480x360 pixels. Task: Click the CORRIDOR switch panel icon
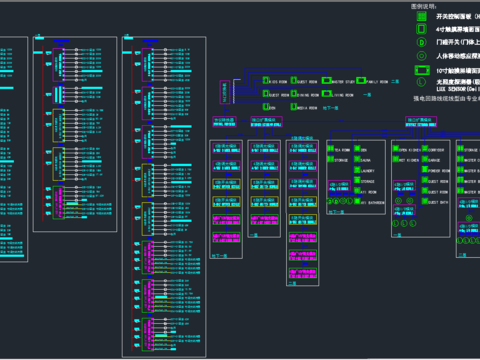[425, 149]
